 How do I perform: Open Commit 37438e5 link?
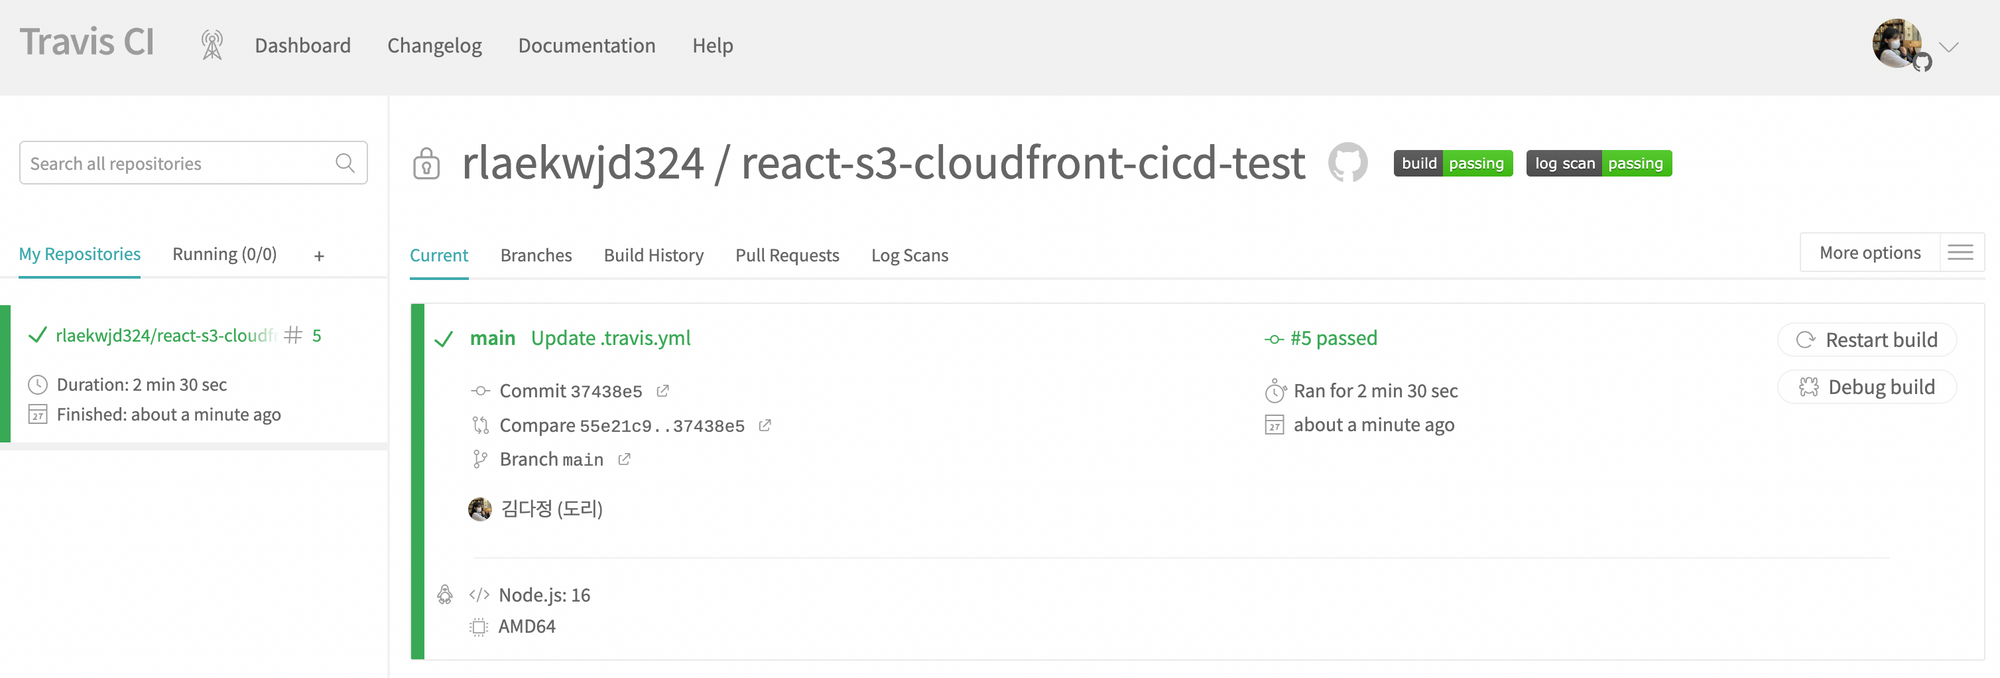point(571,391)
